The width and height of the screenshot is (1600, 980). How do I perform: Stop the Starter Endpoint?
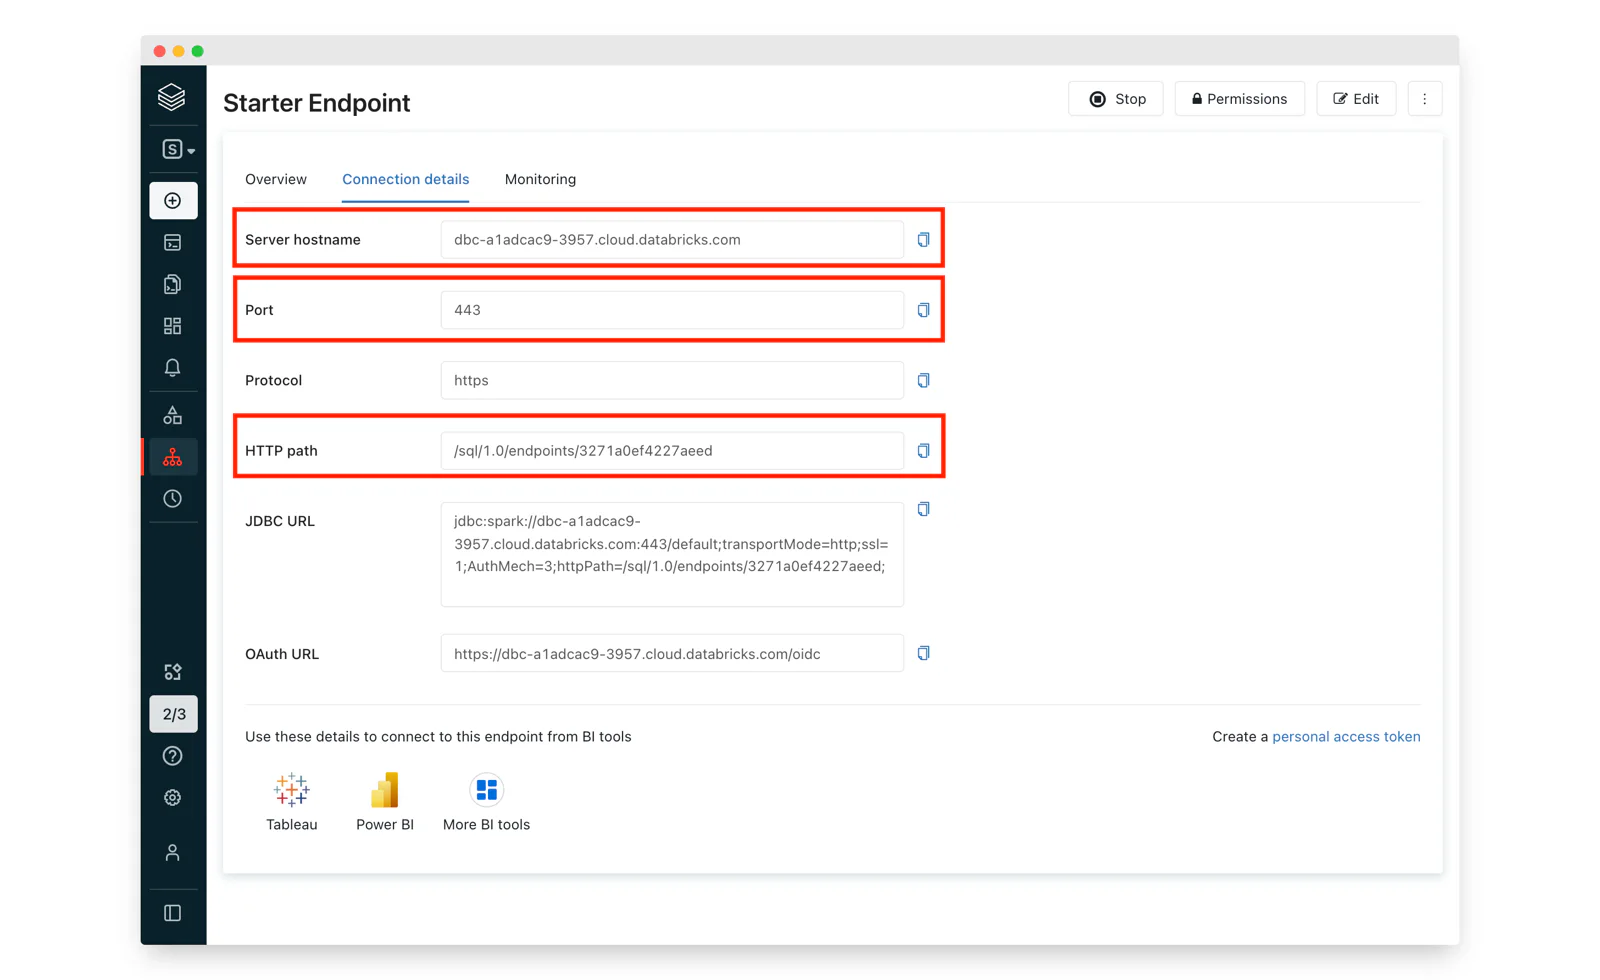(x=1116, y=99)
